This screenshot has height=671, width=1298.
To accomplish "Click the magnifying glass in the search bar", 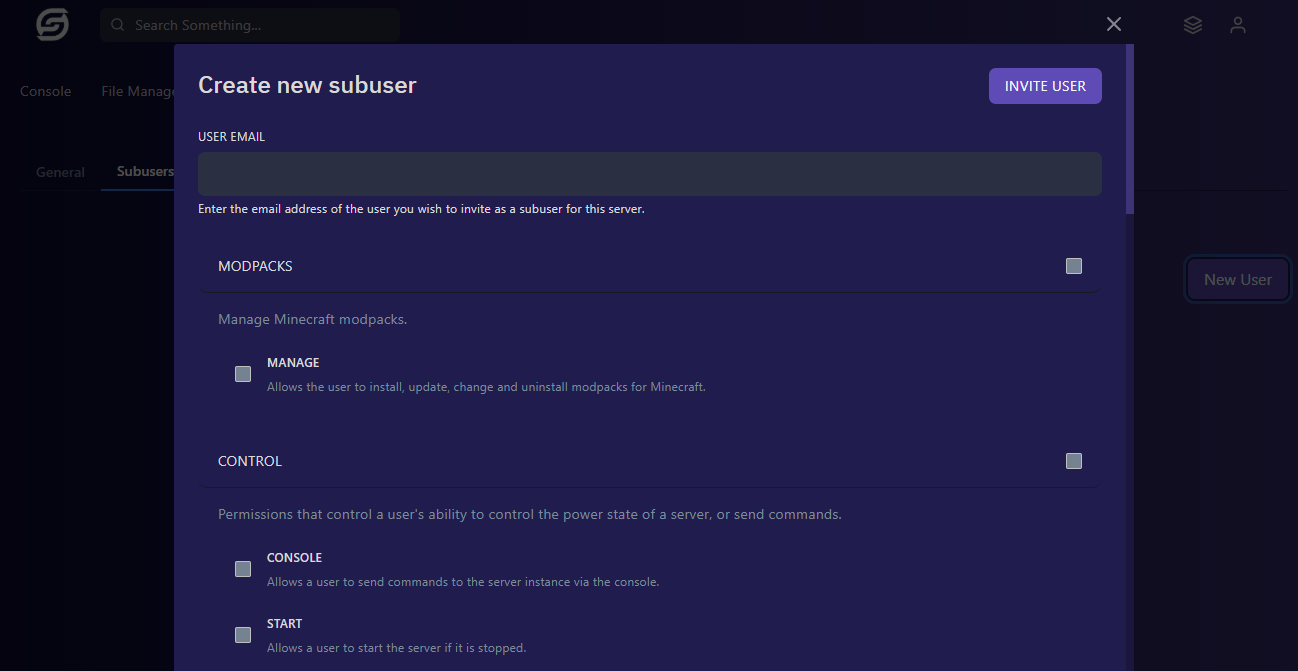I will coord(117,24).
